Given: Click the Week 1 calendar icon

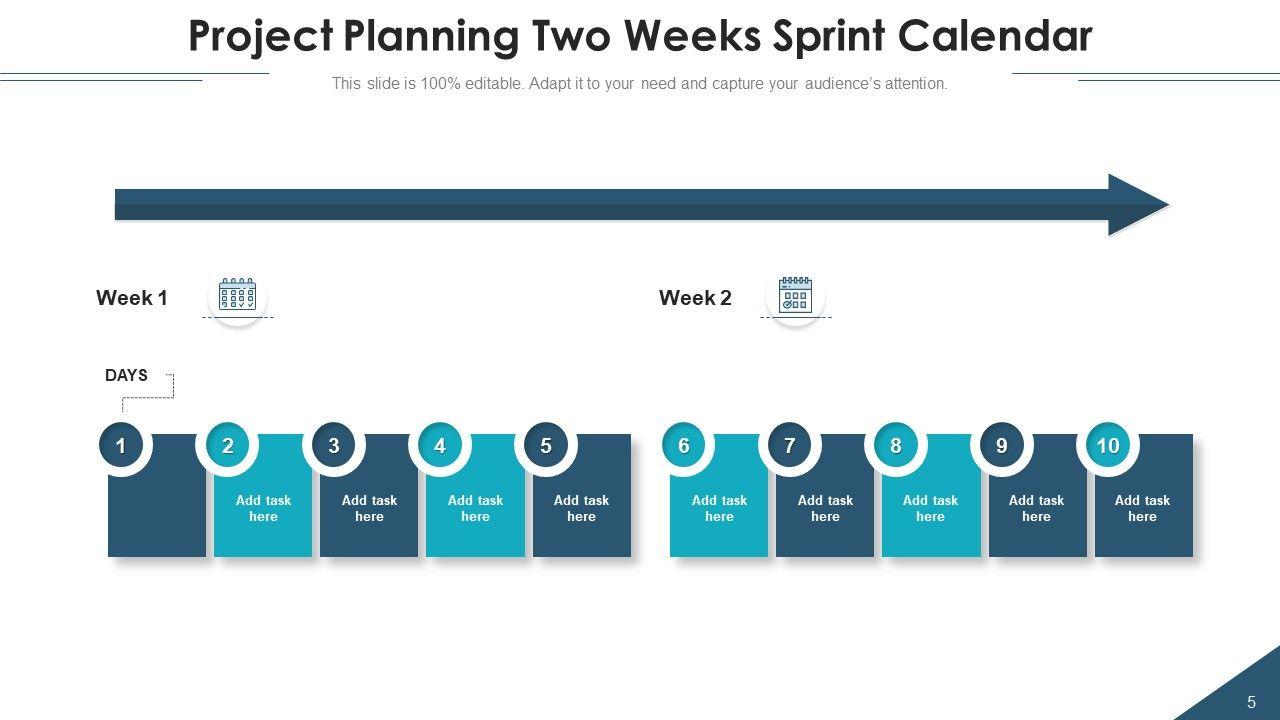Looking at the screenshot, I should (x=238, y=296).
